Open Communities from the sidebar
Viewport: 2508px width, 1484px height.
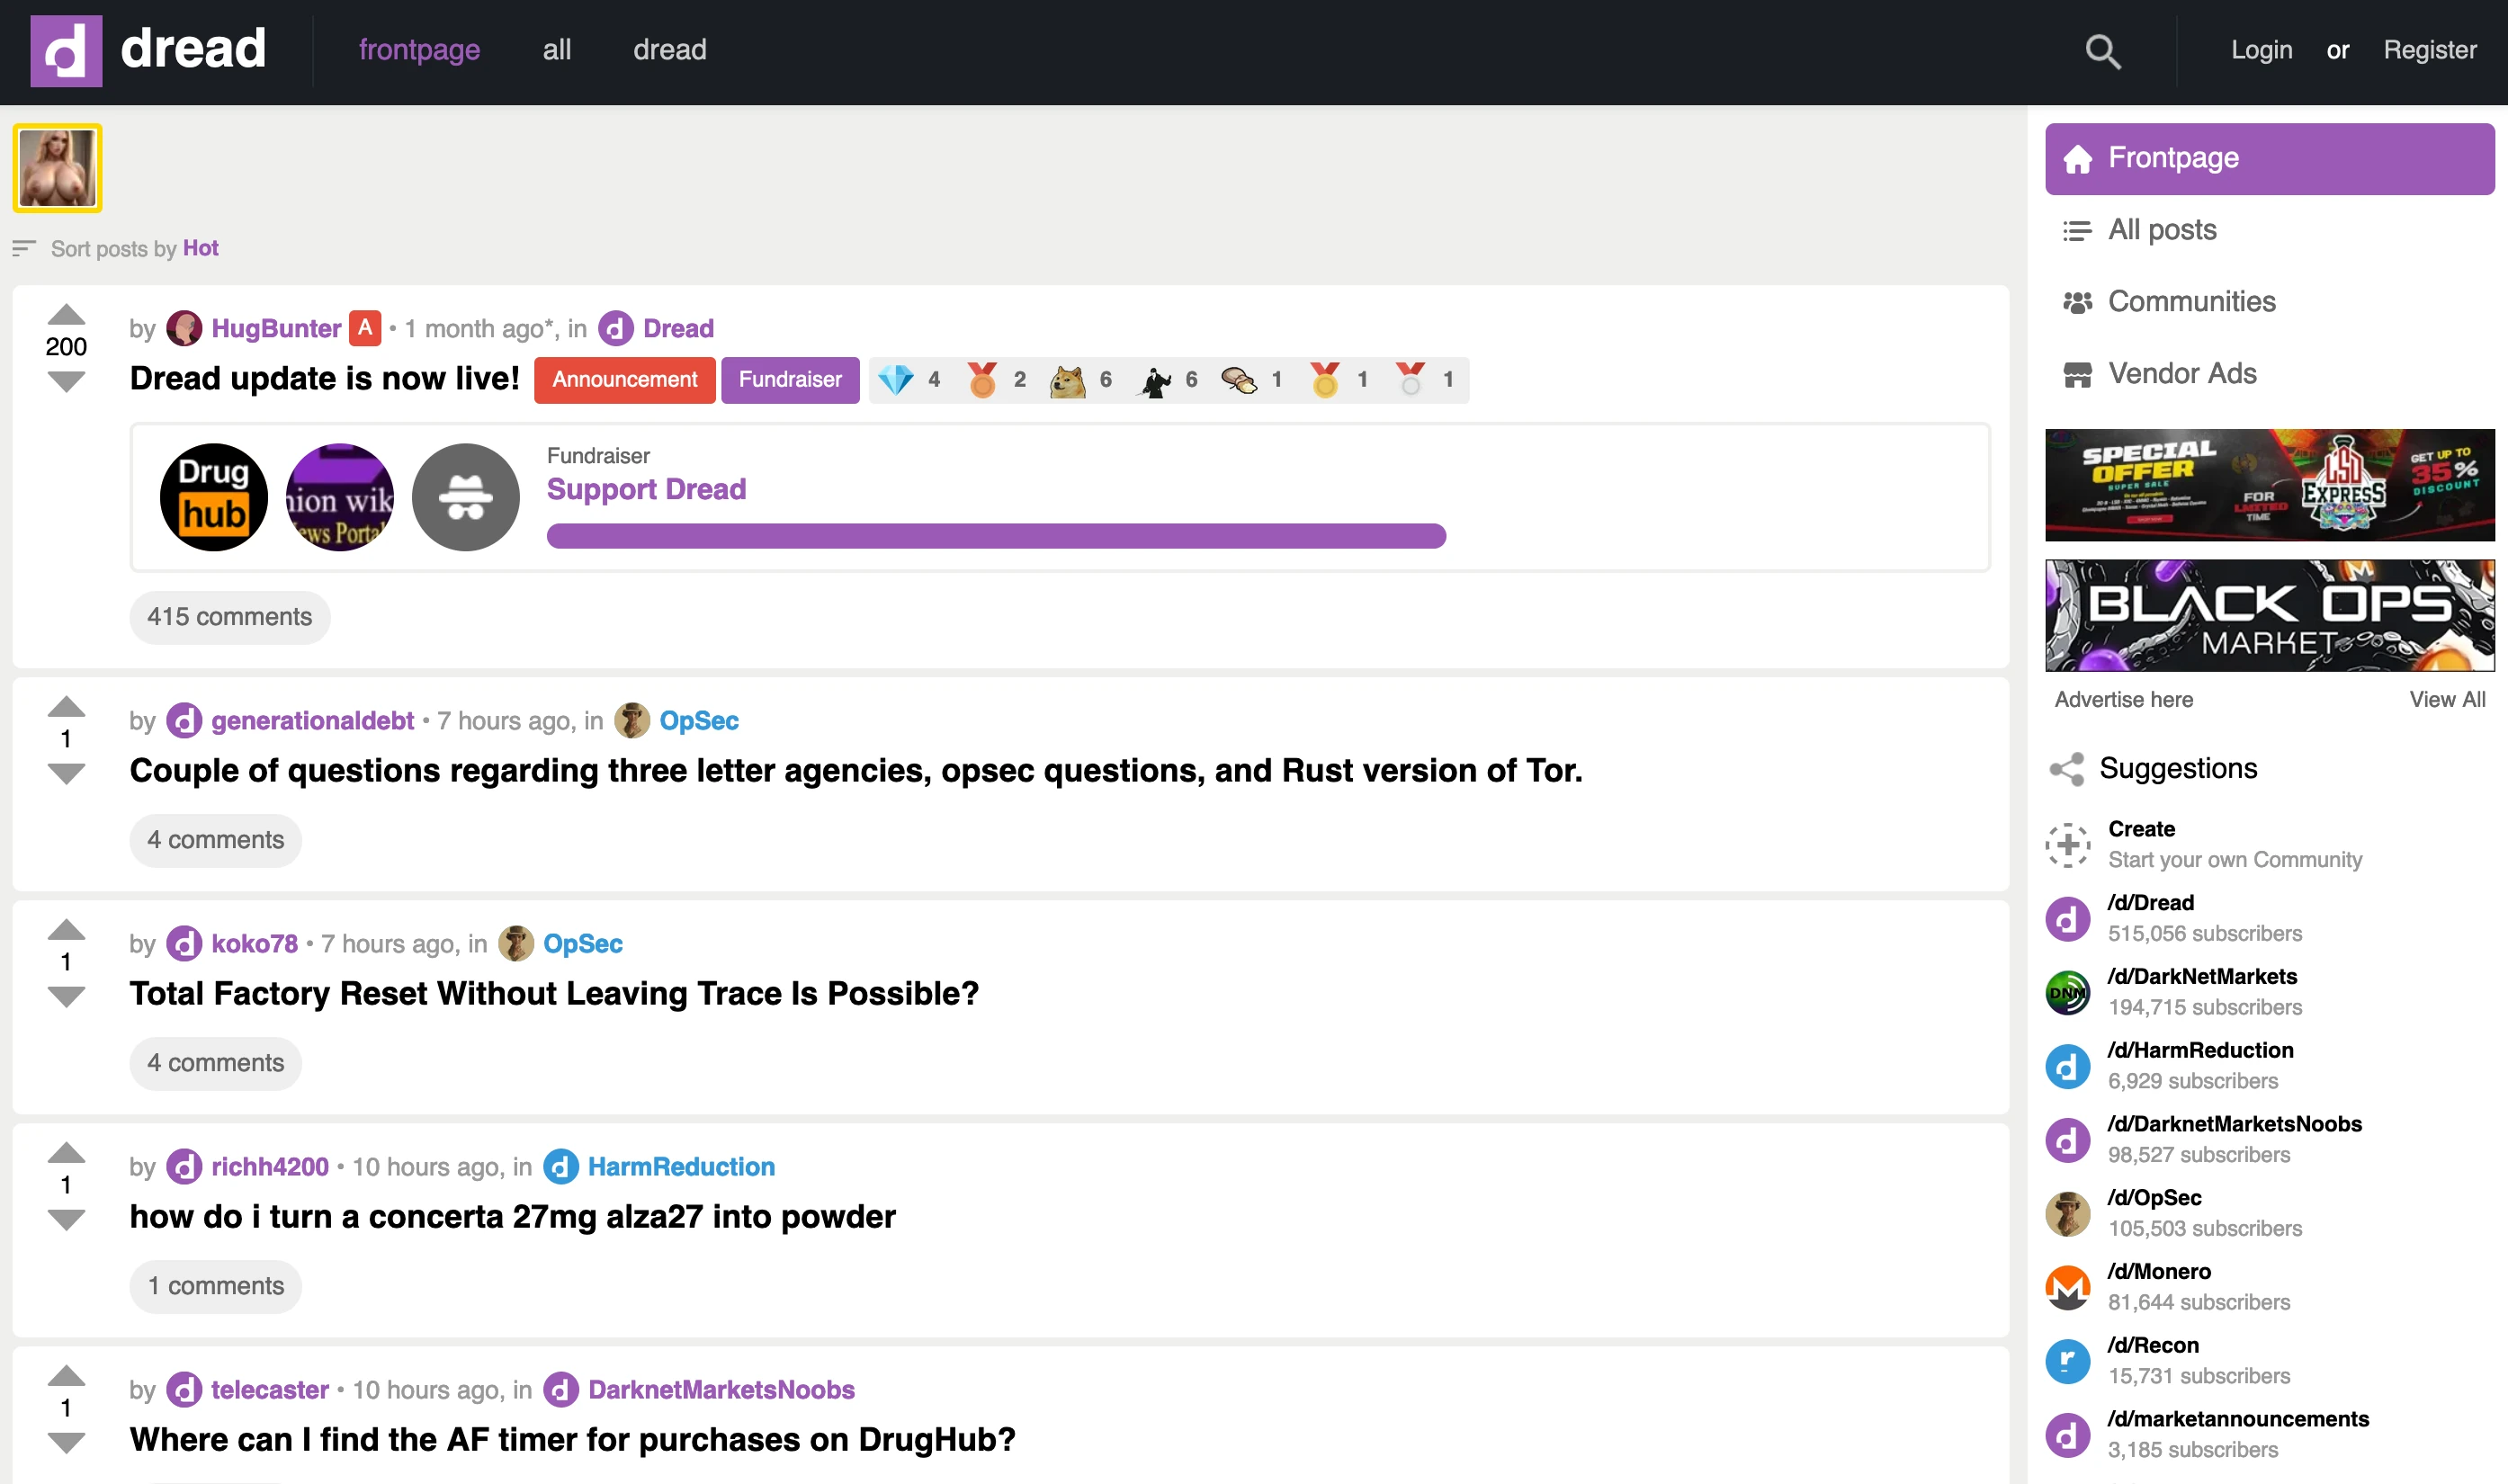click(x=2191, y=301)
